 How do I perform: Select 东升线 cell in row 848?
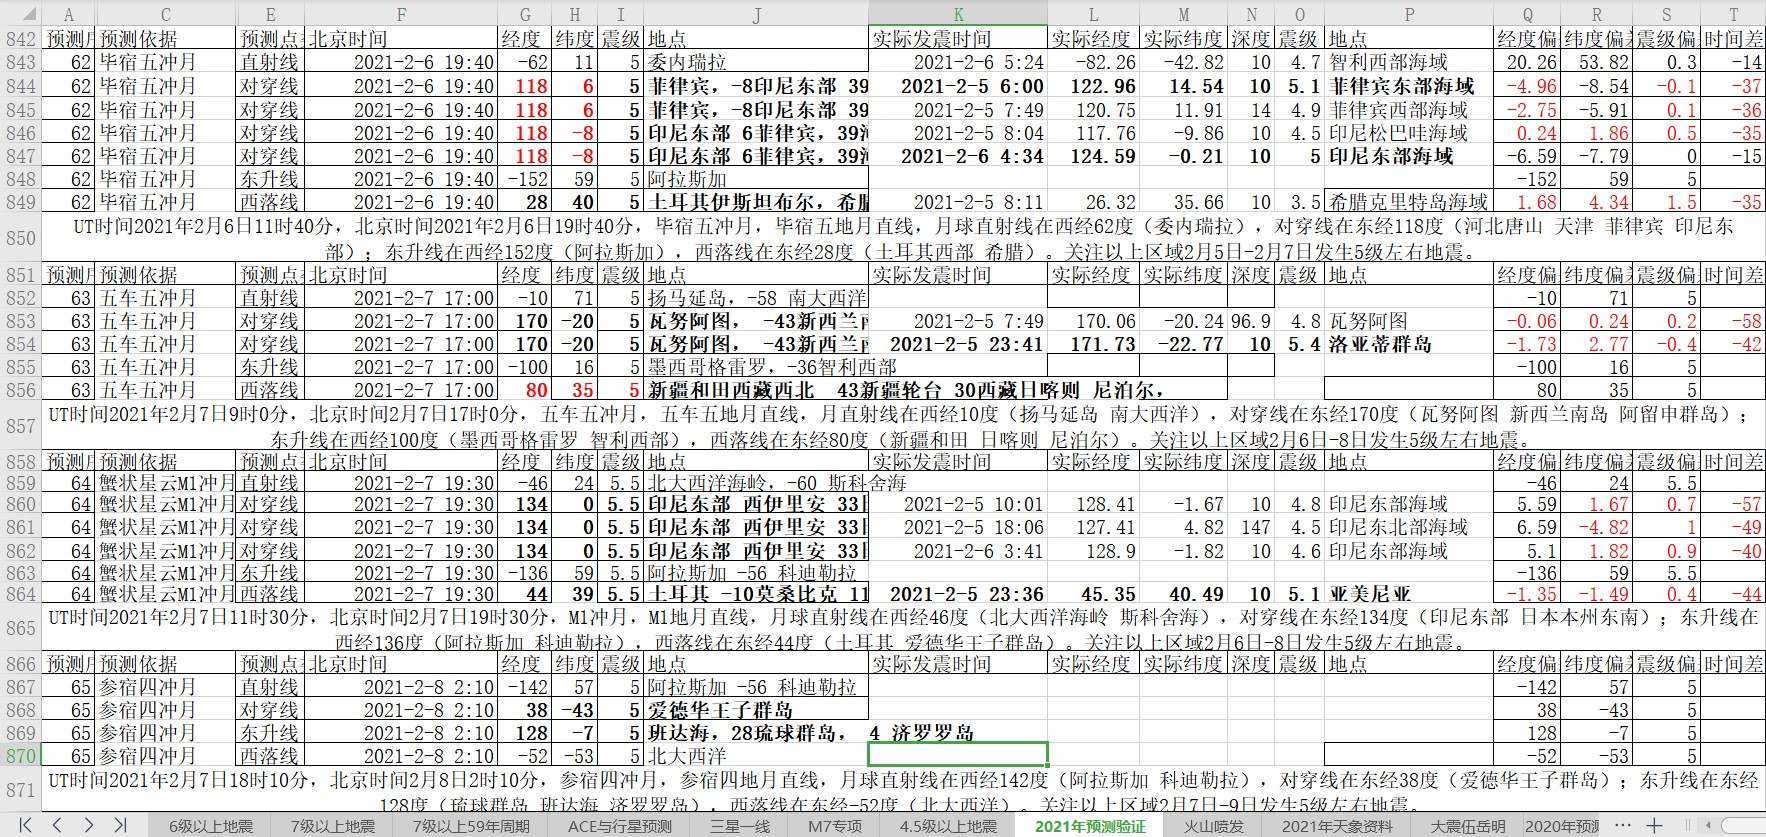tap(270, 179)
